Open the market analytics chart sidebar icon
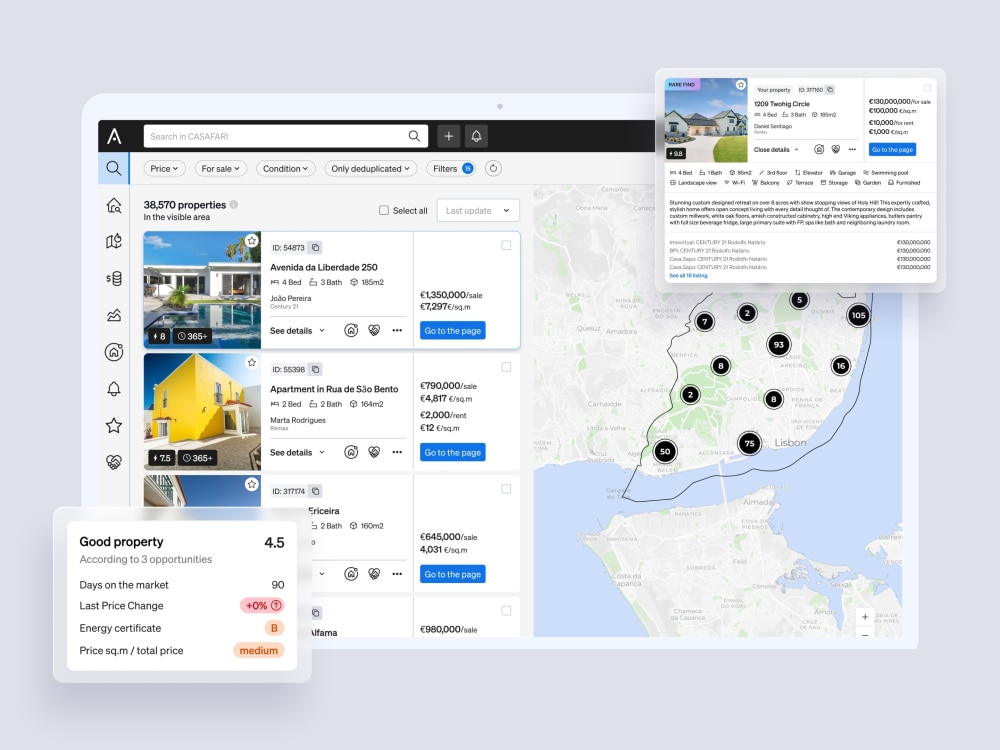 pyautogui.click(x=114, y=315)
